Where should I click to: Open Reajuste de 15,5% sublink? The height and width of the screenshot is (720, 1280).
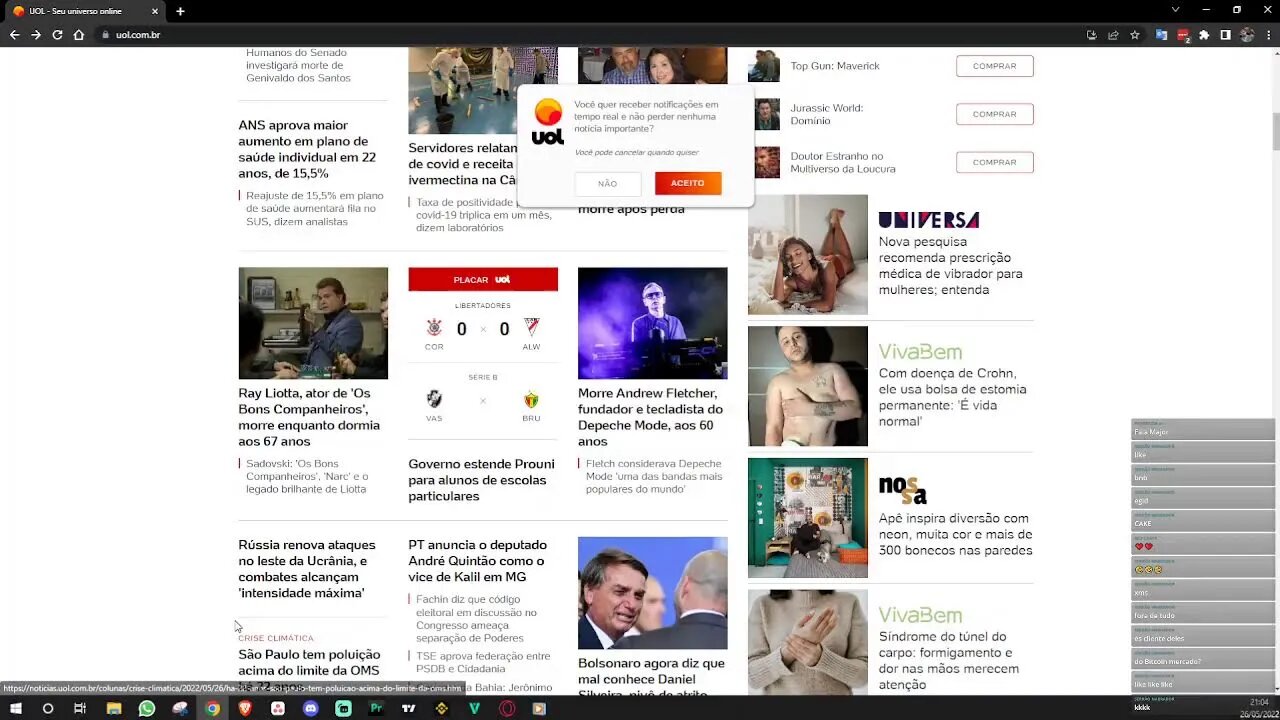tap(314, 208)
